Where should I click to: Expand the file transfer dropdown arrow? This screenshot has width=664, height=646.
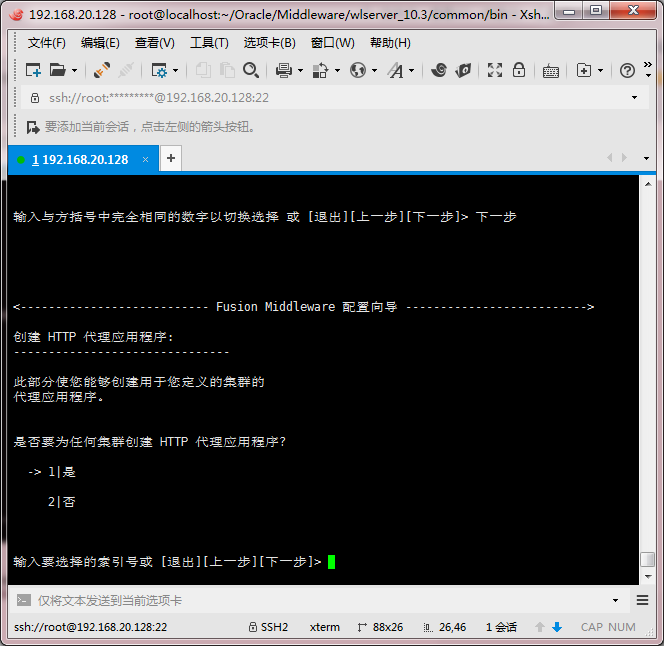click(x=338, y=70)
